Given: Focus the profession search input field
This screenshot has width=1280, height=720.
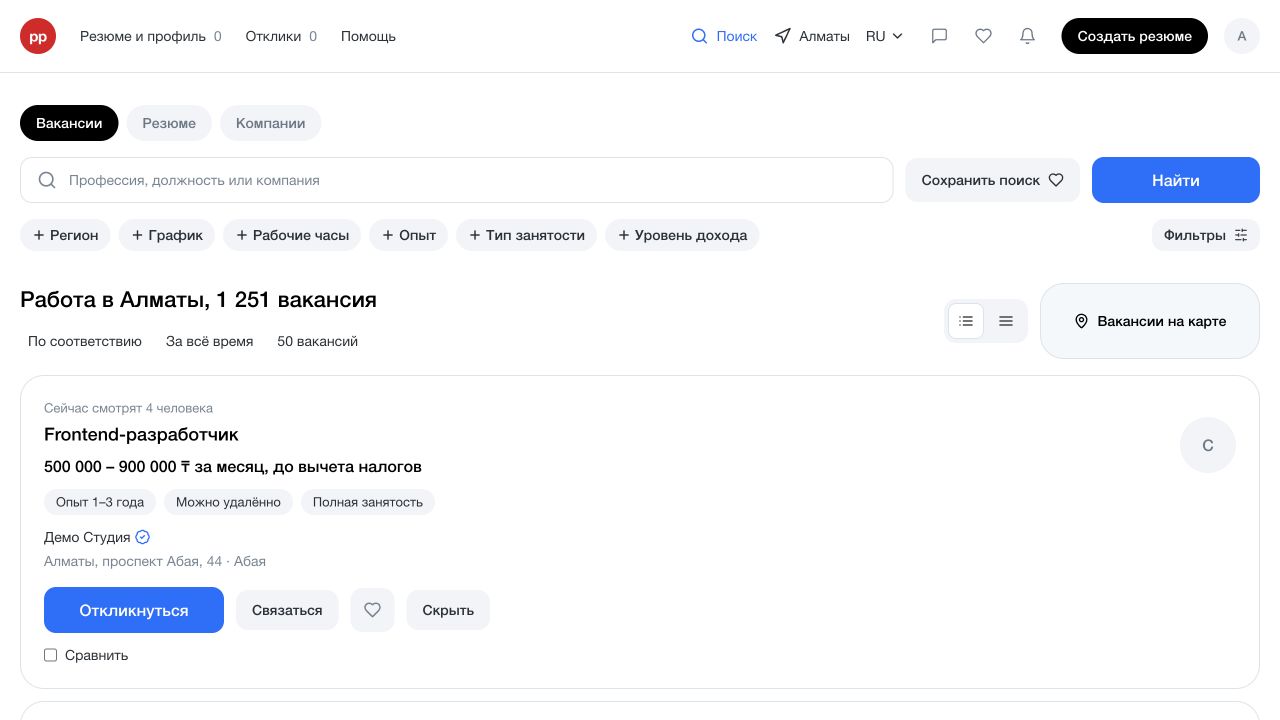Looking at the screenshot, I should tap(456, 180).
